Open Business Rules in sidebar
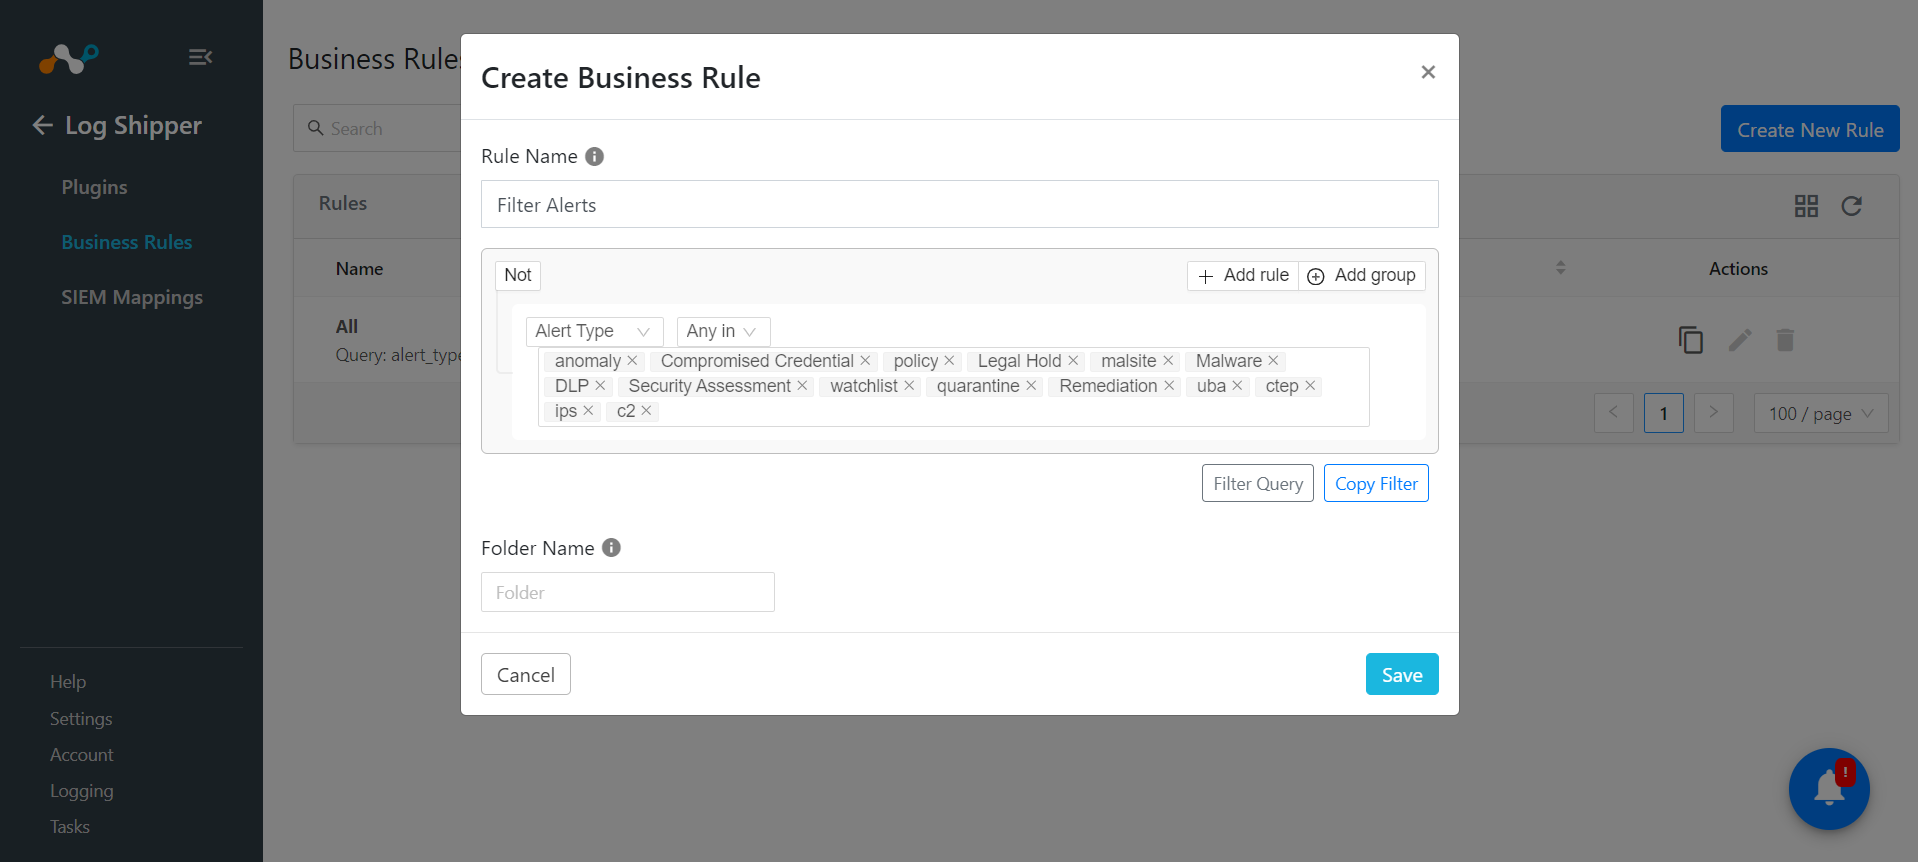The image size is (1918, 862). [x=127, y=242]
